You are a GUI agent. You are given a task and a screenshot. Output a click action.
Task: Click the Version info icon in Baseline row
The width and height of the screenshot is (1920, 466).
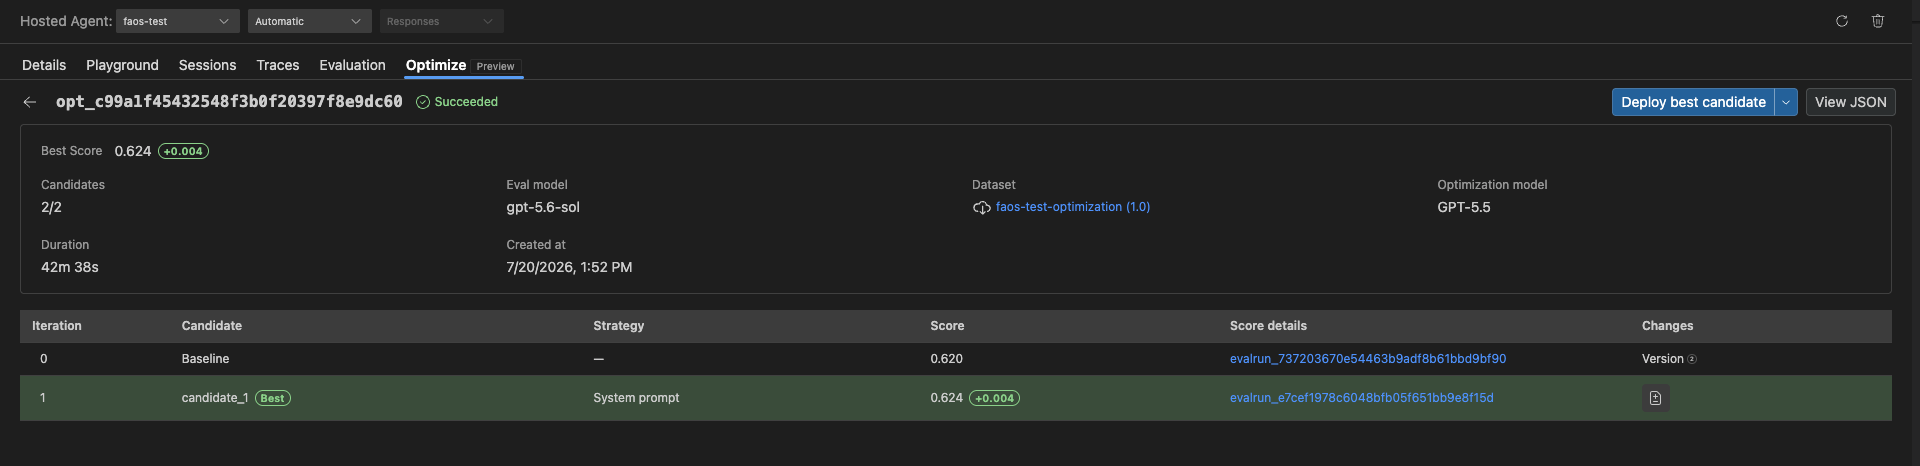pos(1692,359)
